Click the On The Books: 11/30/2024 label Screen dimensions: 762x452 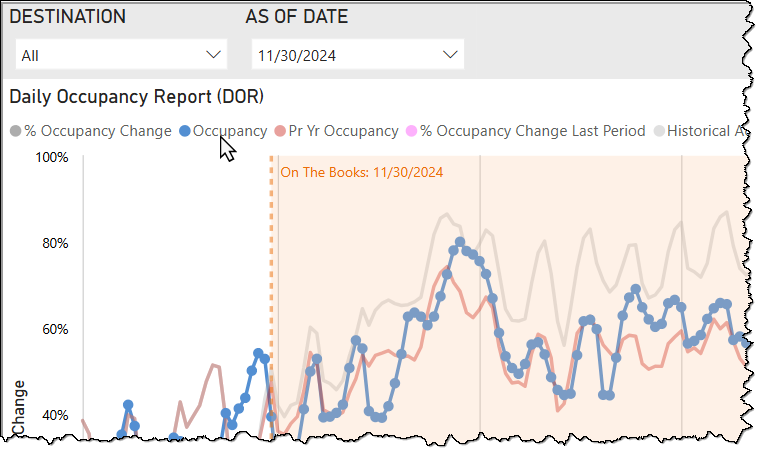[362, 173]
